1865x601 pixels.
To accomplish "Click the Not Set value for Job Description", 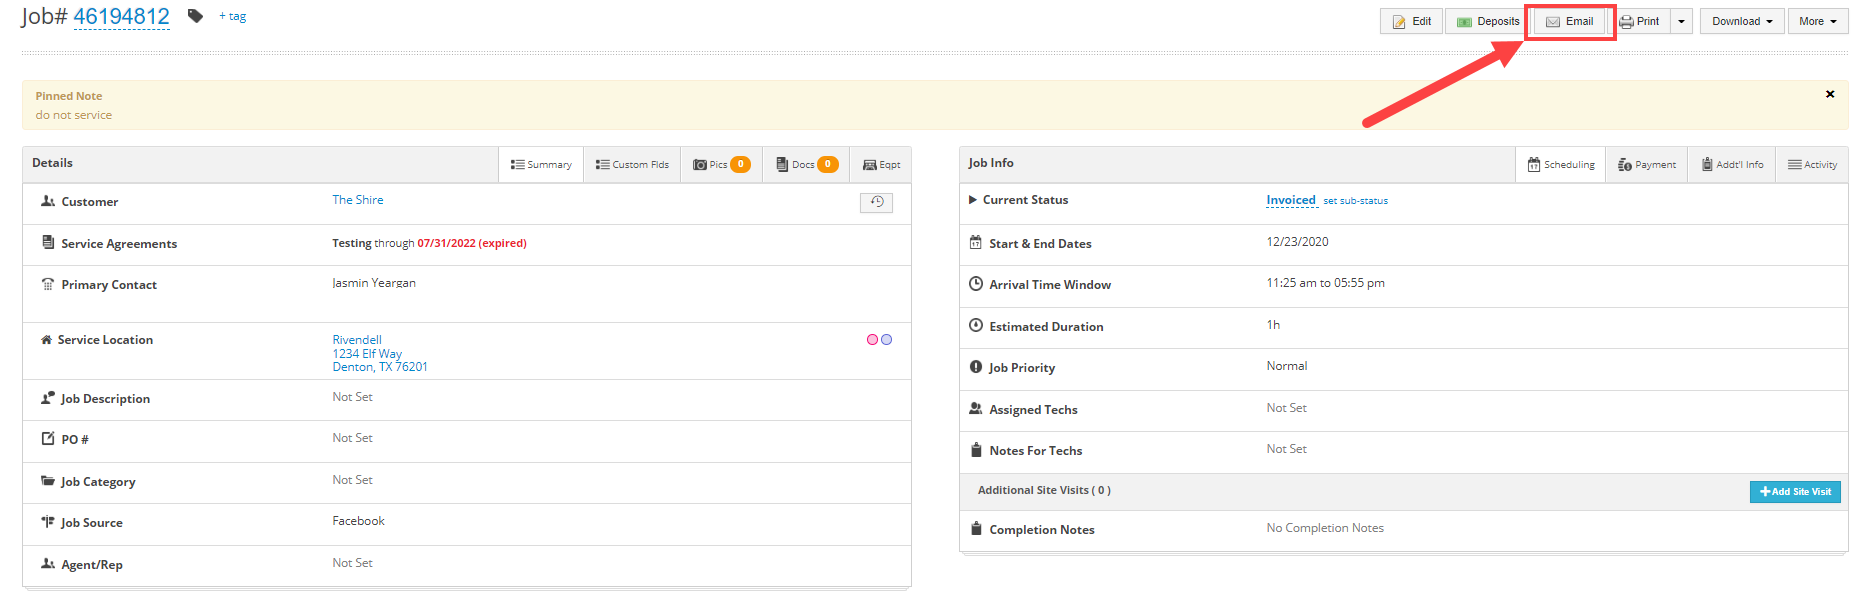I will pos(352,397).
